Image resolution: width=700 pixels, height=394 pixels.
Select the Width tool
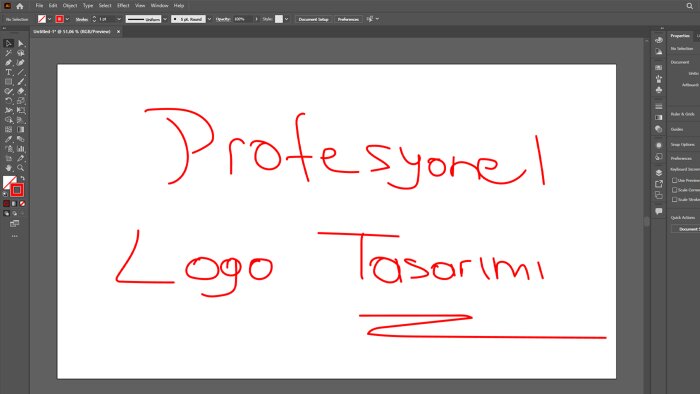click(8, 111)
